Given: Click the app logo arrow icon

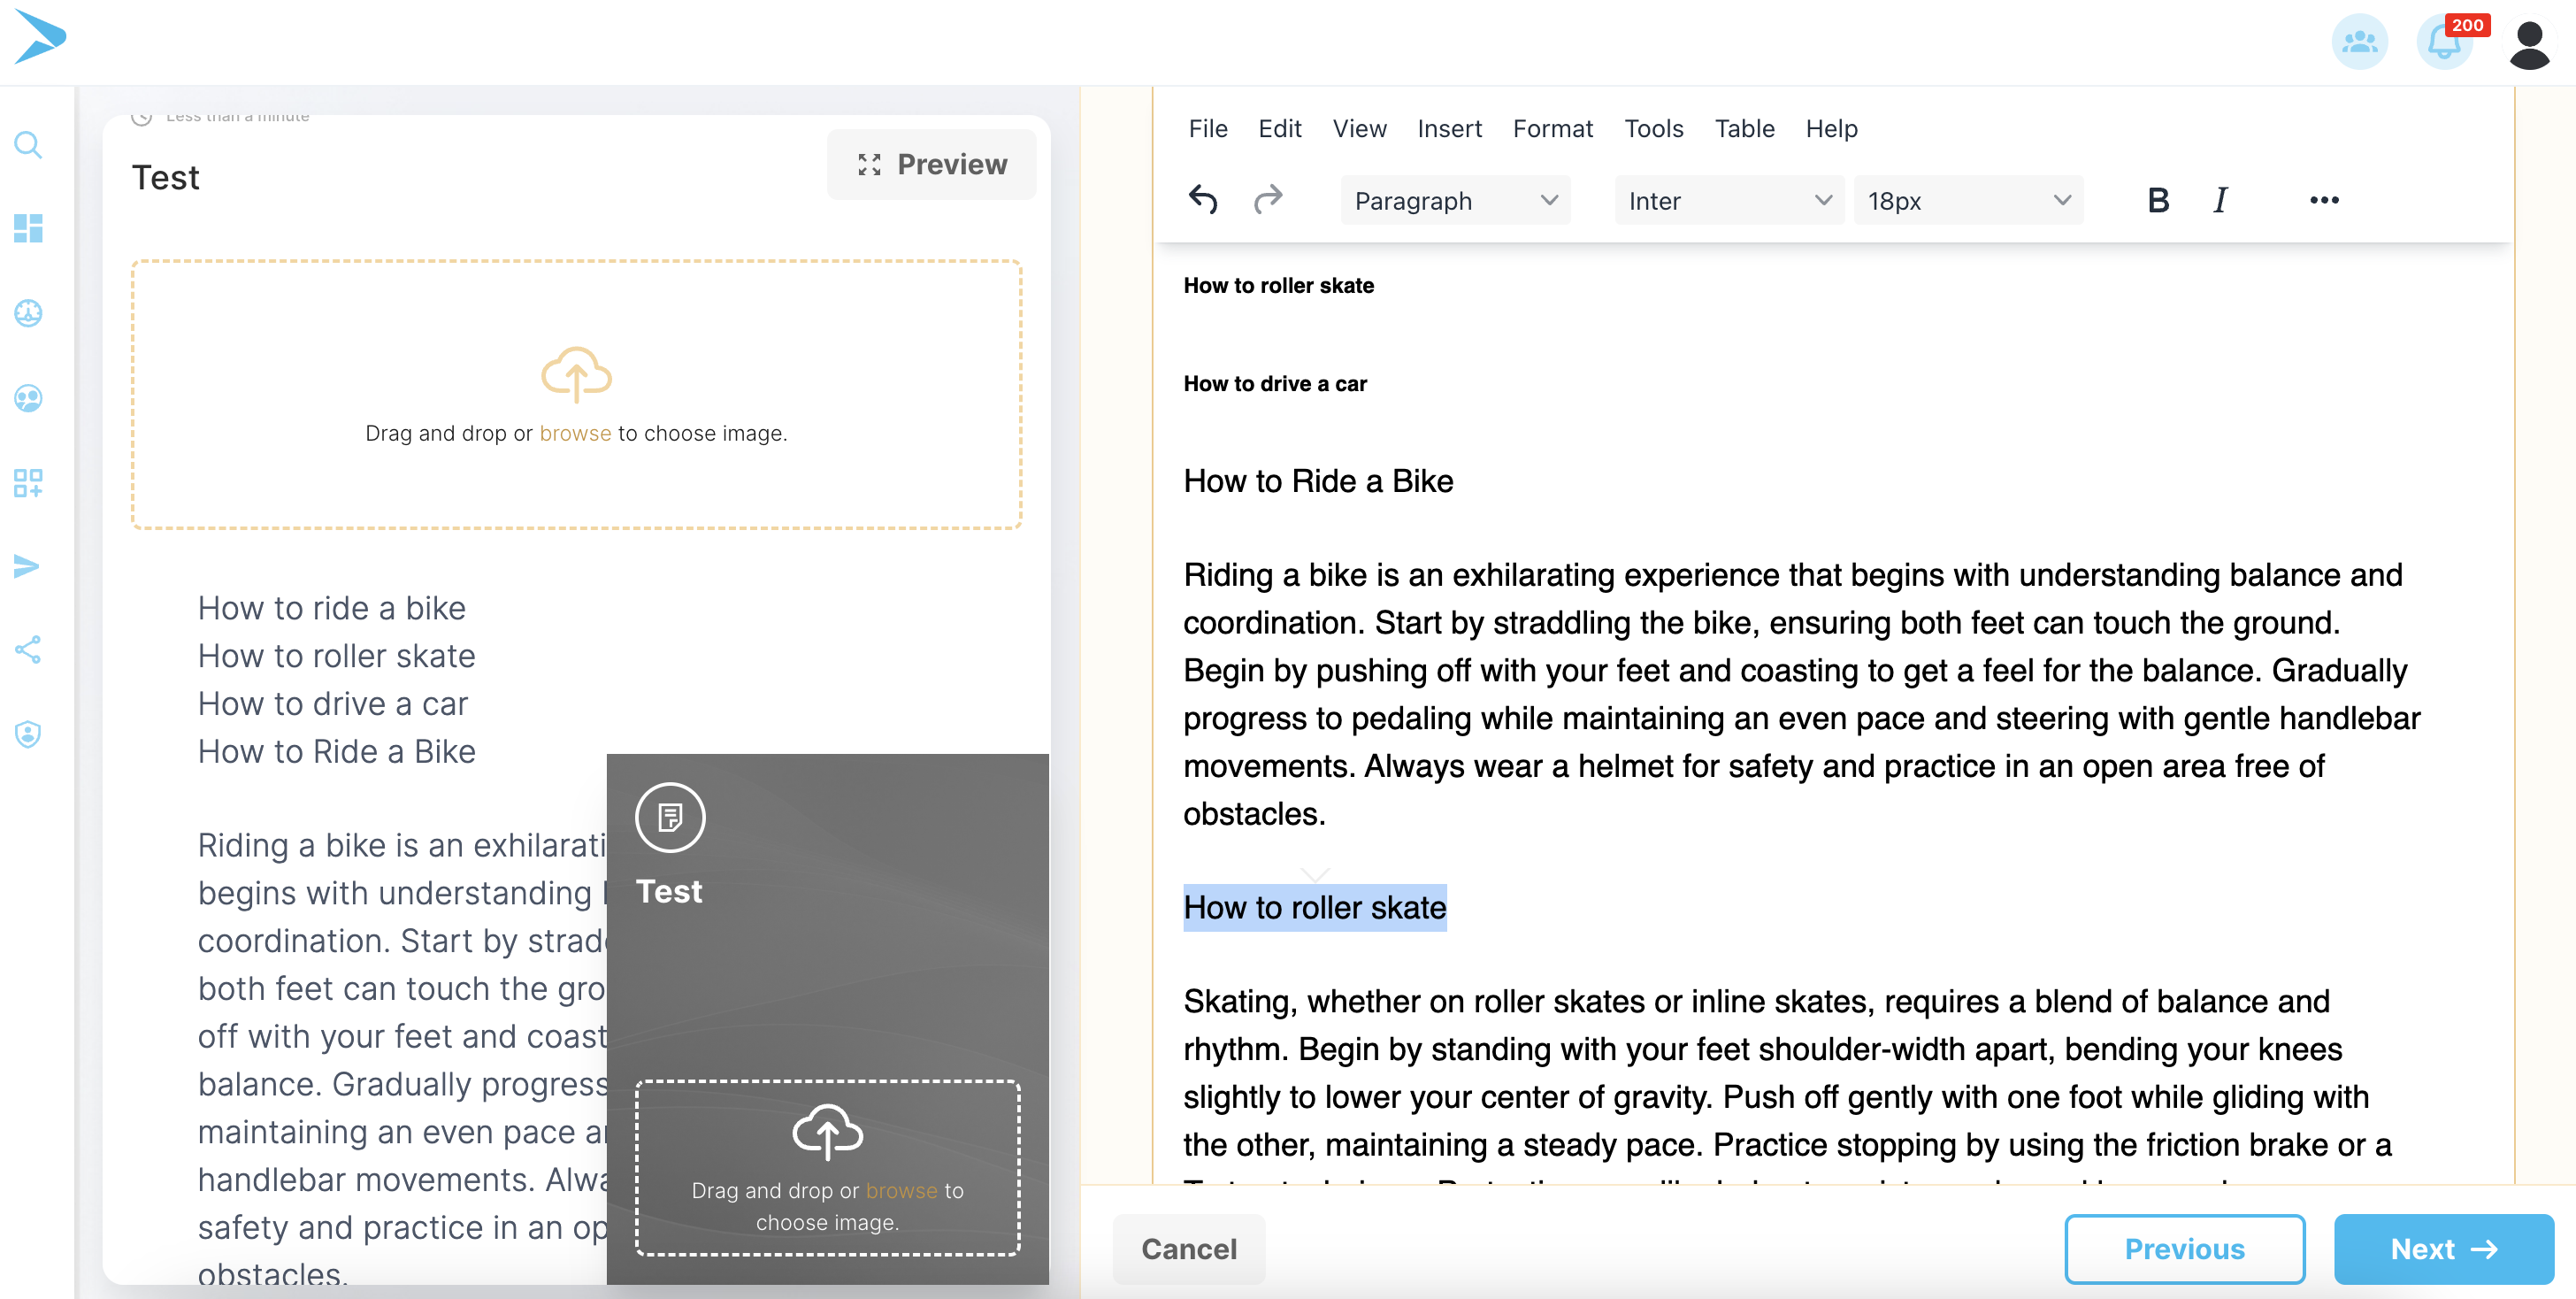Looking at the screenshot, I should coord(40,37).
